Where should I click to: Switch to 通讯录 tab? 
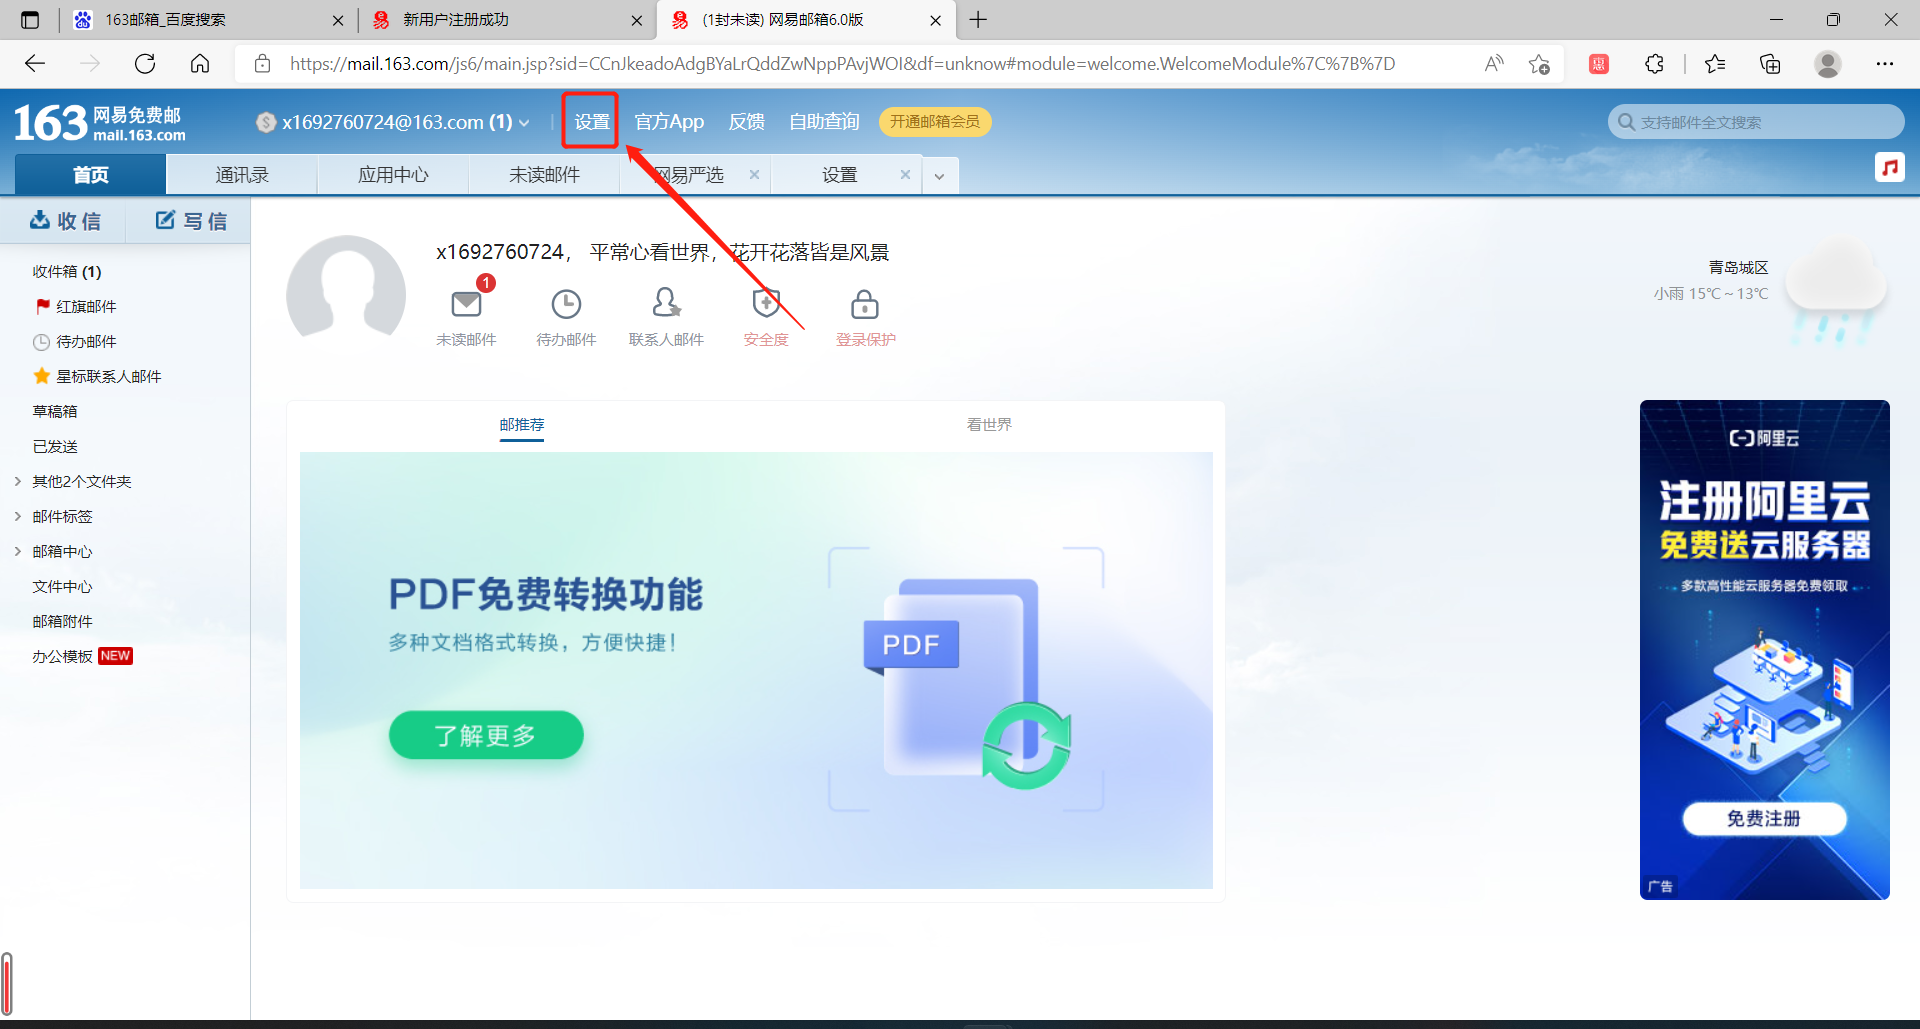click(242, 175)
